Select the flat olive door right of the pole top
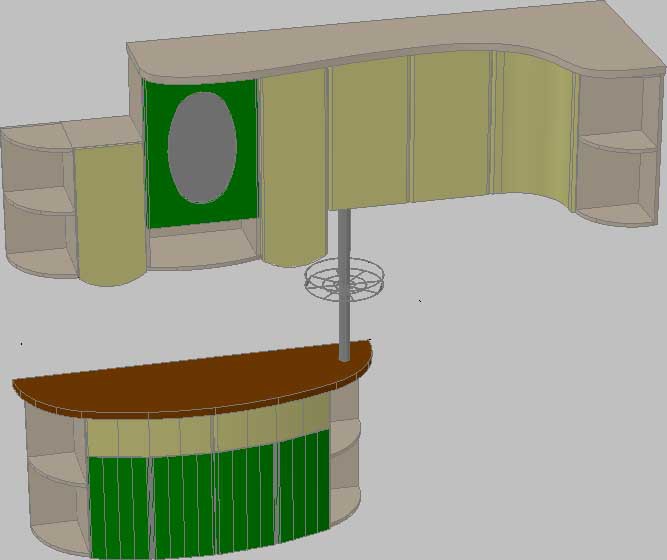 tap(452, 127)
